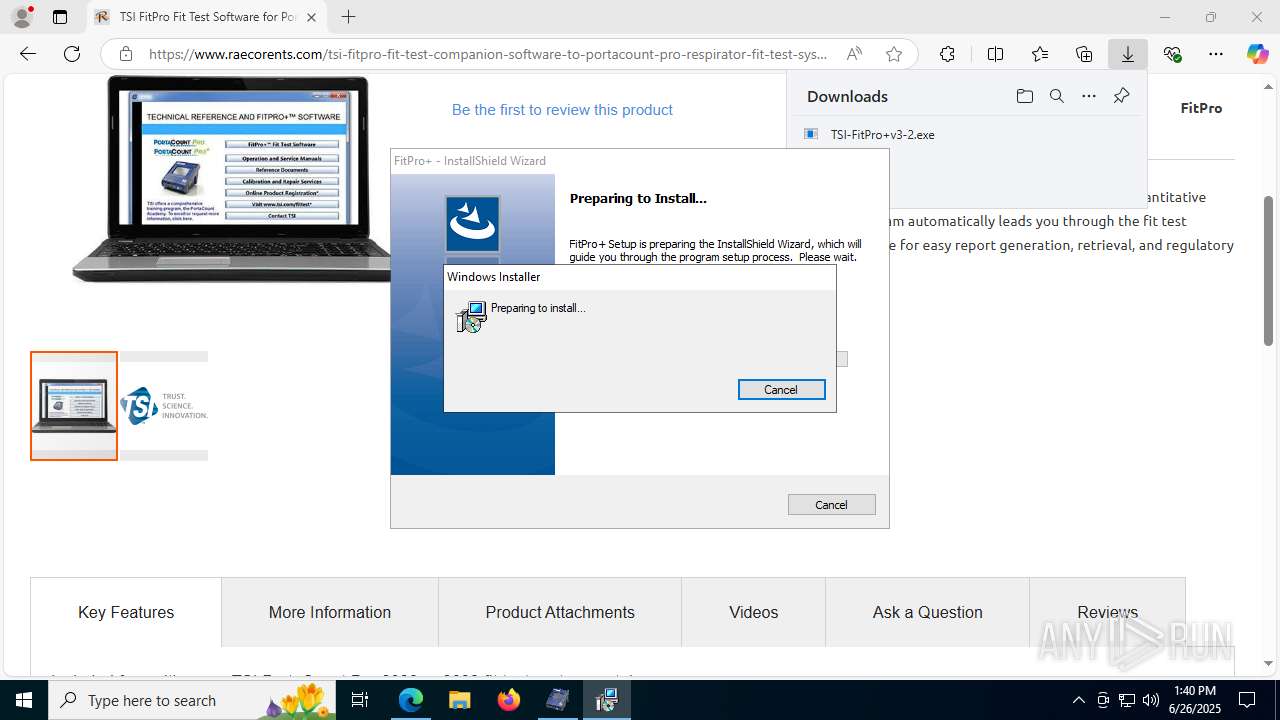This screenshot has height=720, width=1280.
Task: Select the TSI logo thumbnail
Action: (x=164, y=406)
